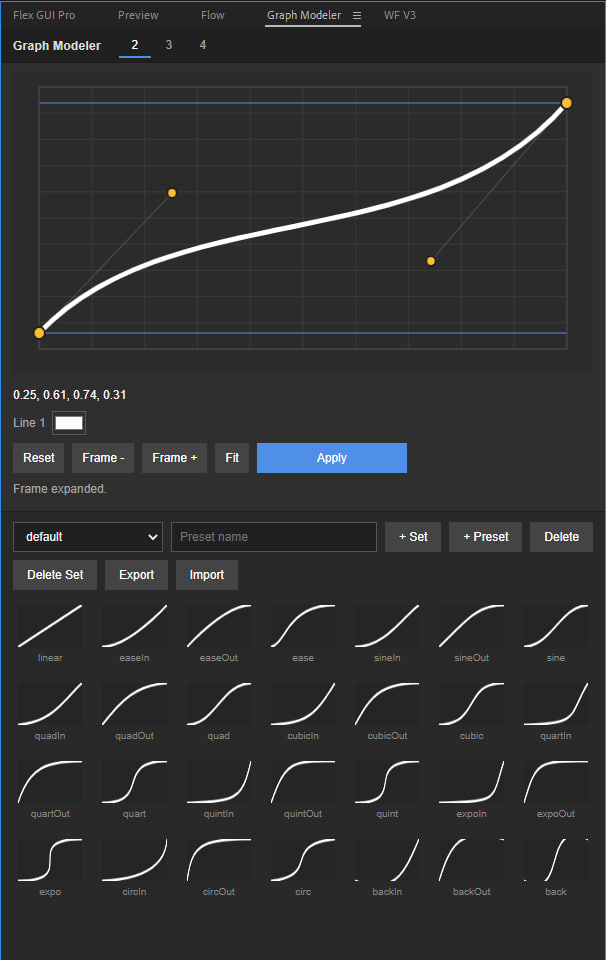
Task: Shrink frame with Frame - button
Action: click(103, 458)
